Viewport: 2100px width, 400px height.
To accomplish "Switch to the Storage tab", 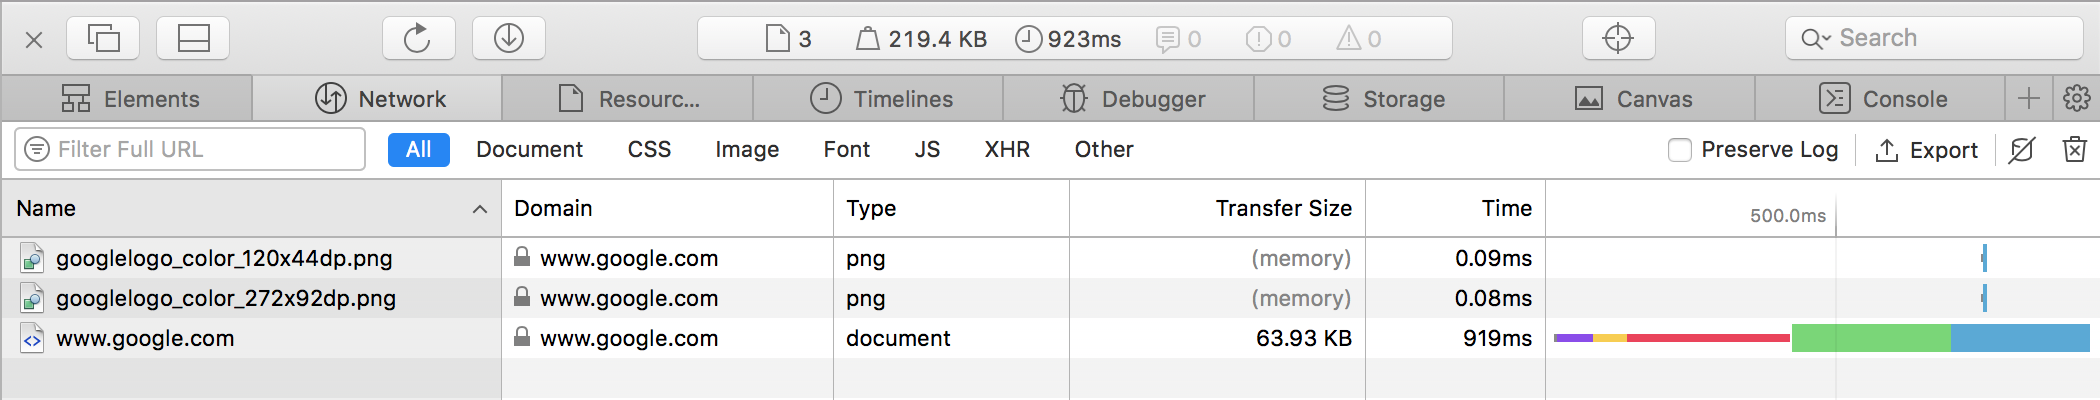I will 1380,99.
